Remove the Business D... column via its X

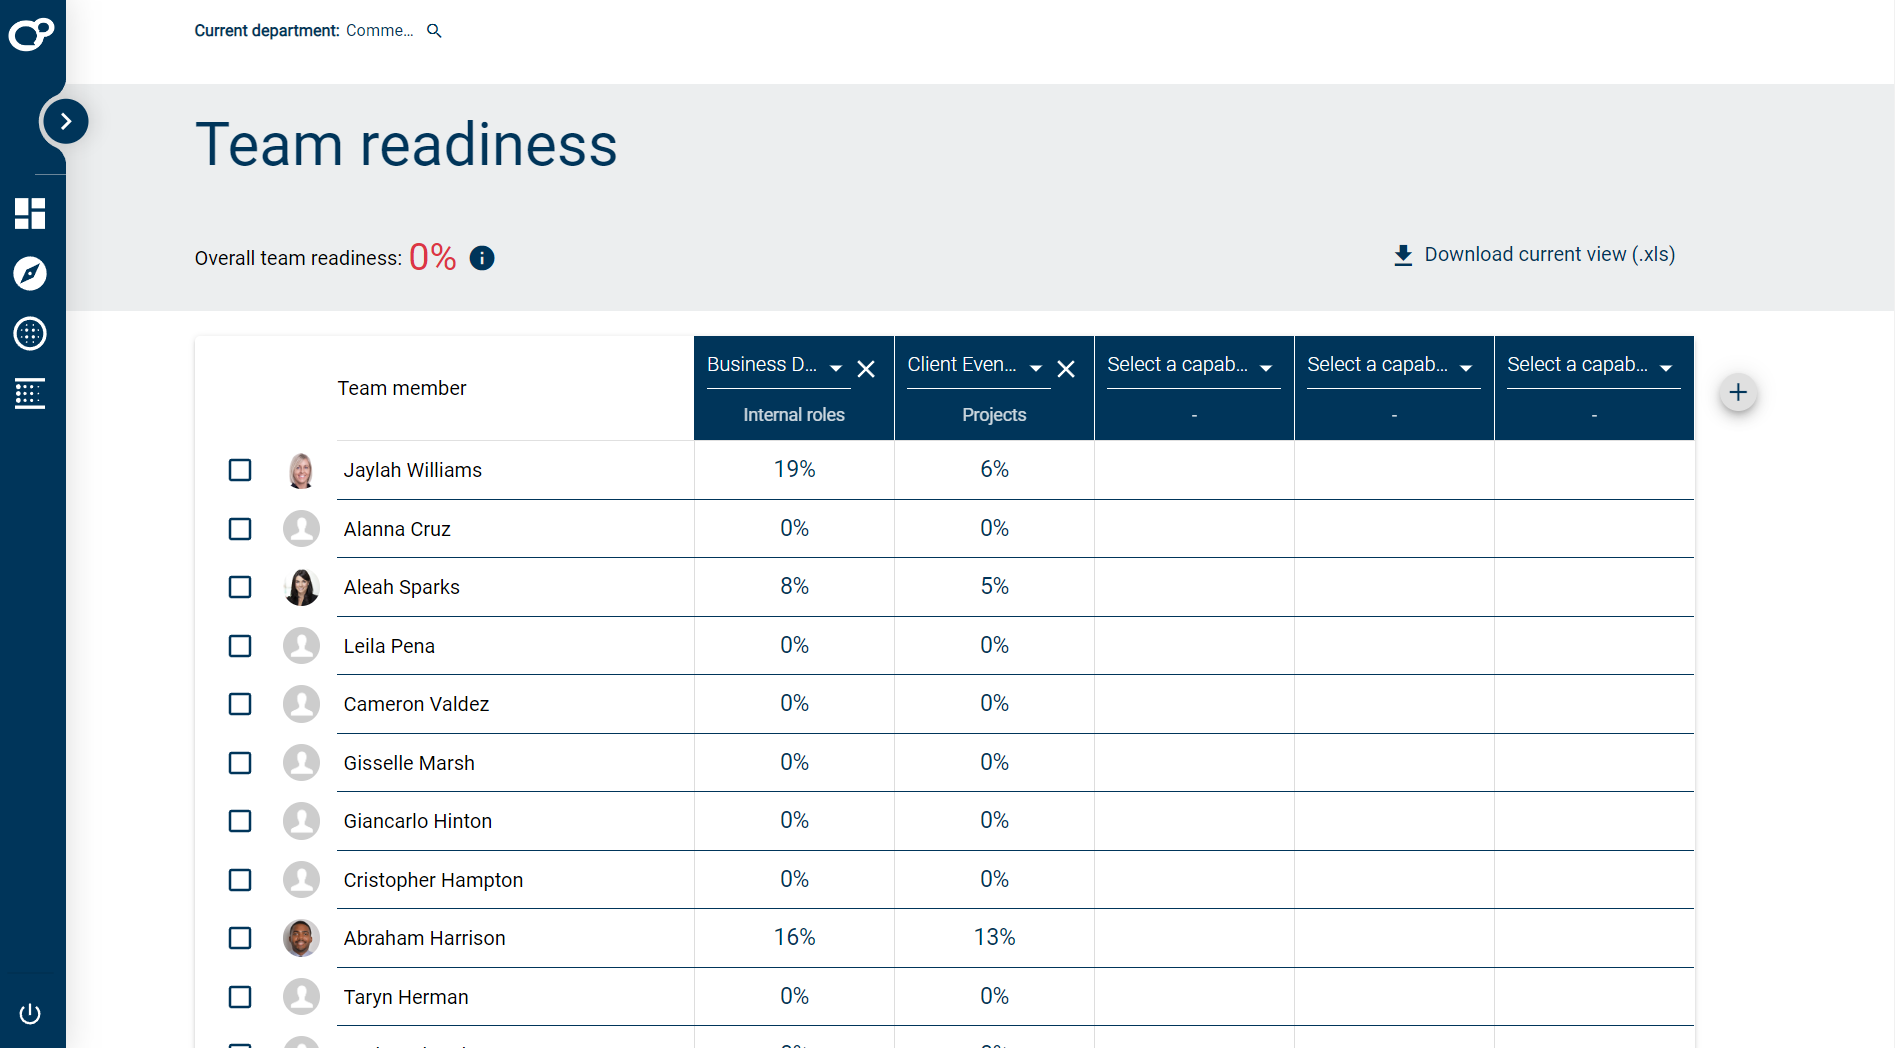[866, 368]
